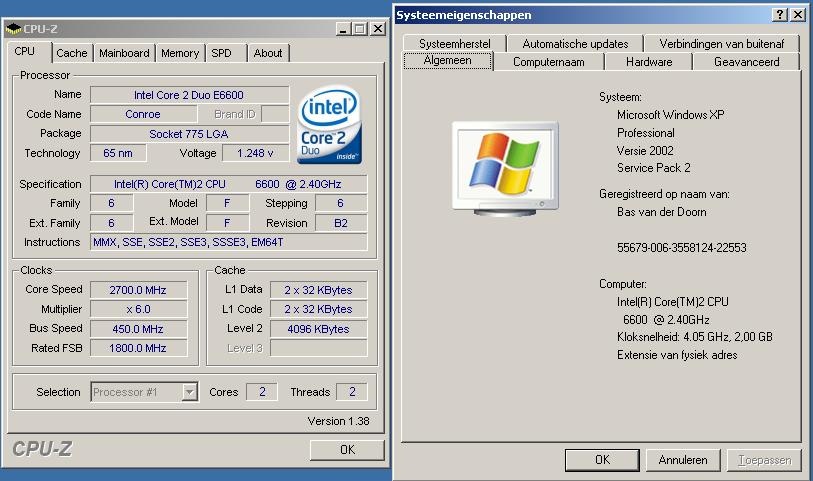Click the text 'Microsoft Windows XP'
This screenshot has width=813, height=481.
coord(670,115)
